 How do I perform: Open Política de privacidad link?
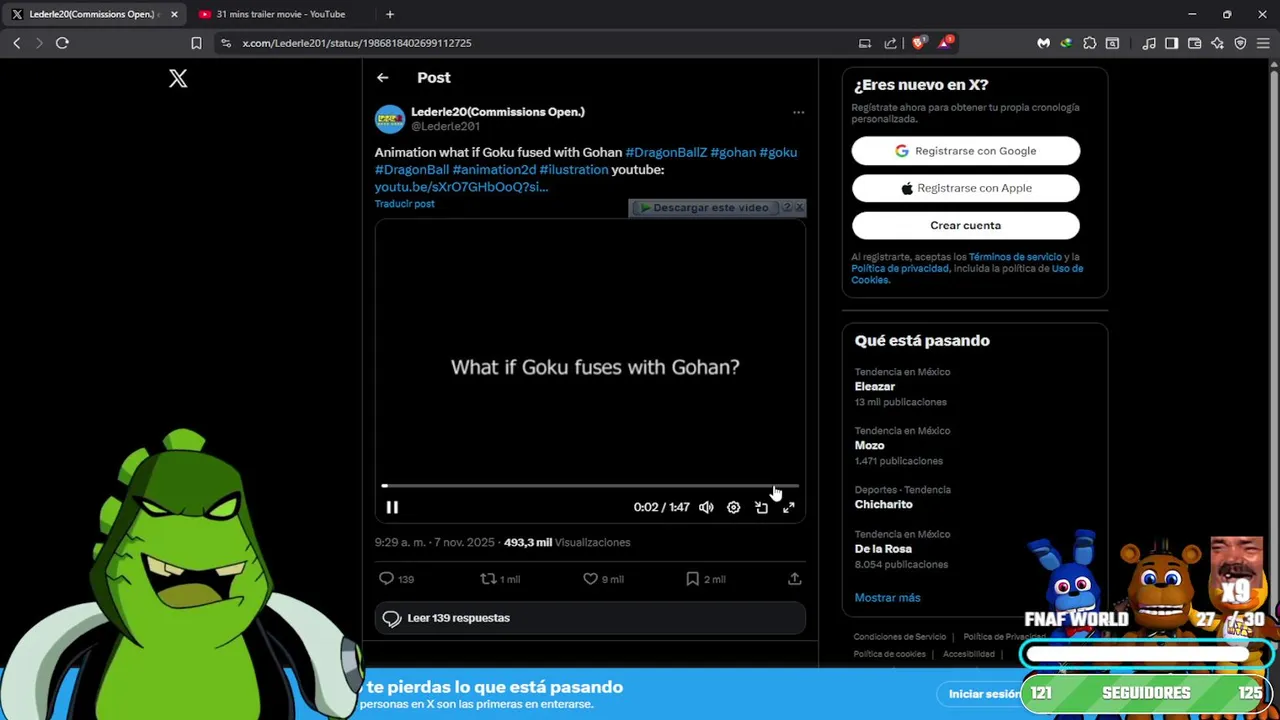click(900, 268)
